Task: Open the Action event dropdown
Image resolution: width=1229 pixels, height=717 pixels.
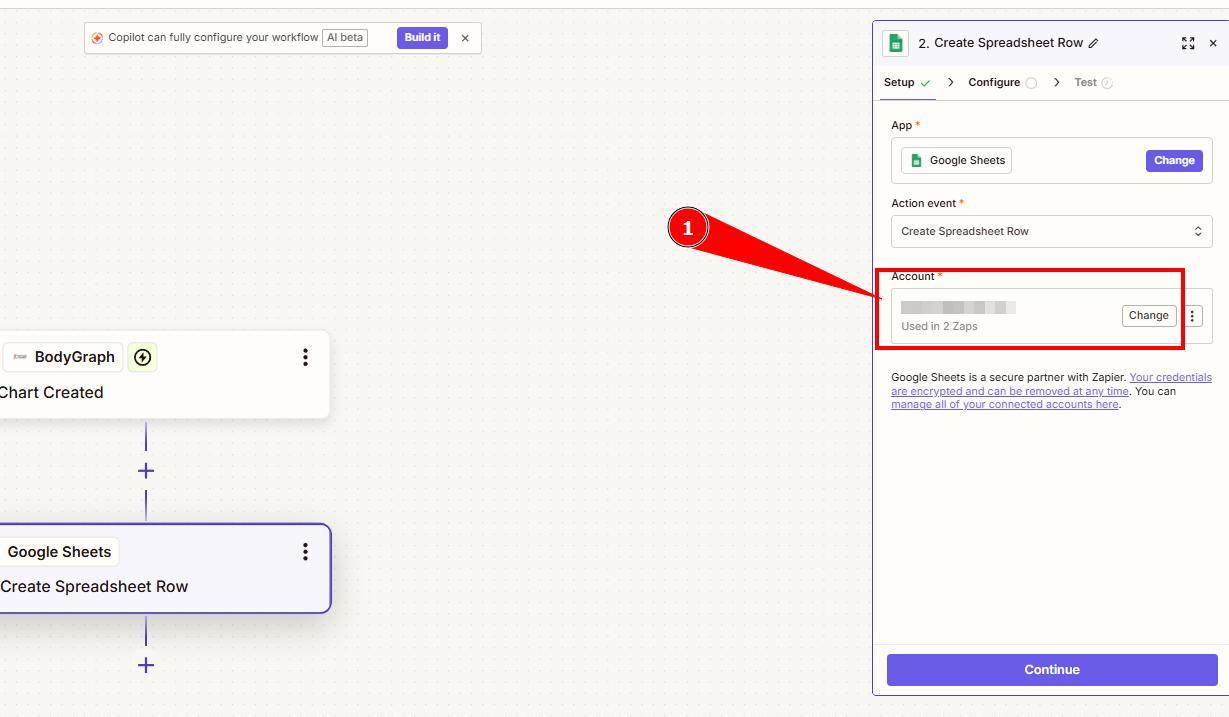Action: 1051,231
